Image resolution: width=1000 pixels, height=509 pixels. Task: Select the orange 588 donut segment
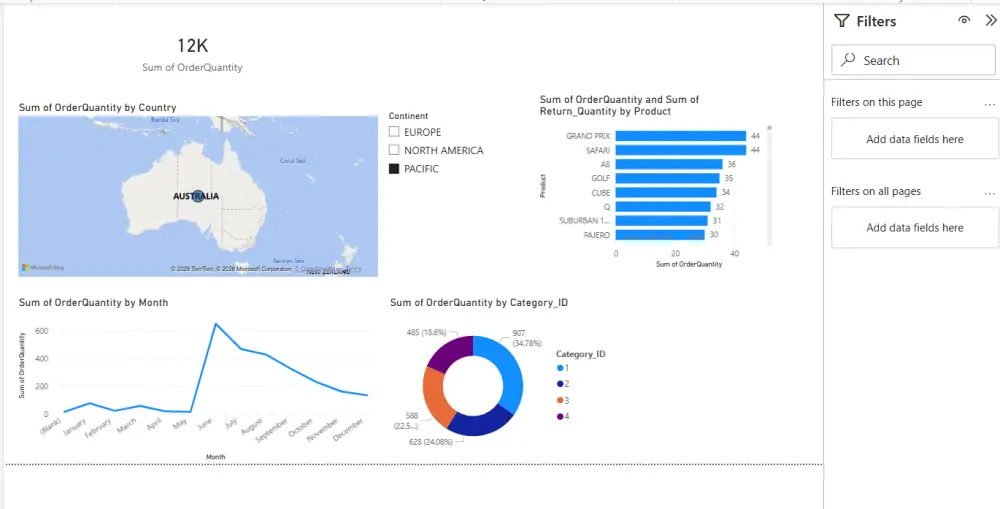click(434, 396)
